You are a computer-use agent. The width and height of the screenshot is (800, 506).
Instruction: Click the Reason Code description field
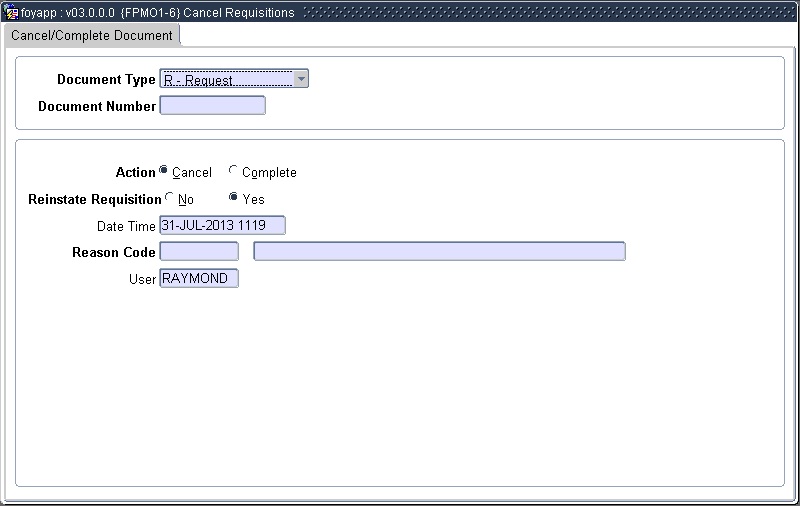click(439, 251)
